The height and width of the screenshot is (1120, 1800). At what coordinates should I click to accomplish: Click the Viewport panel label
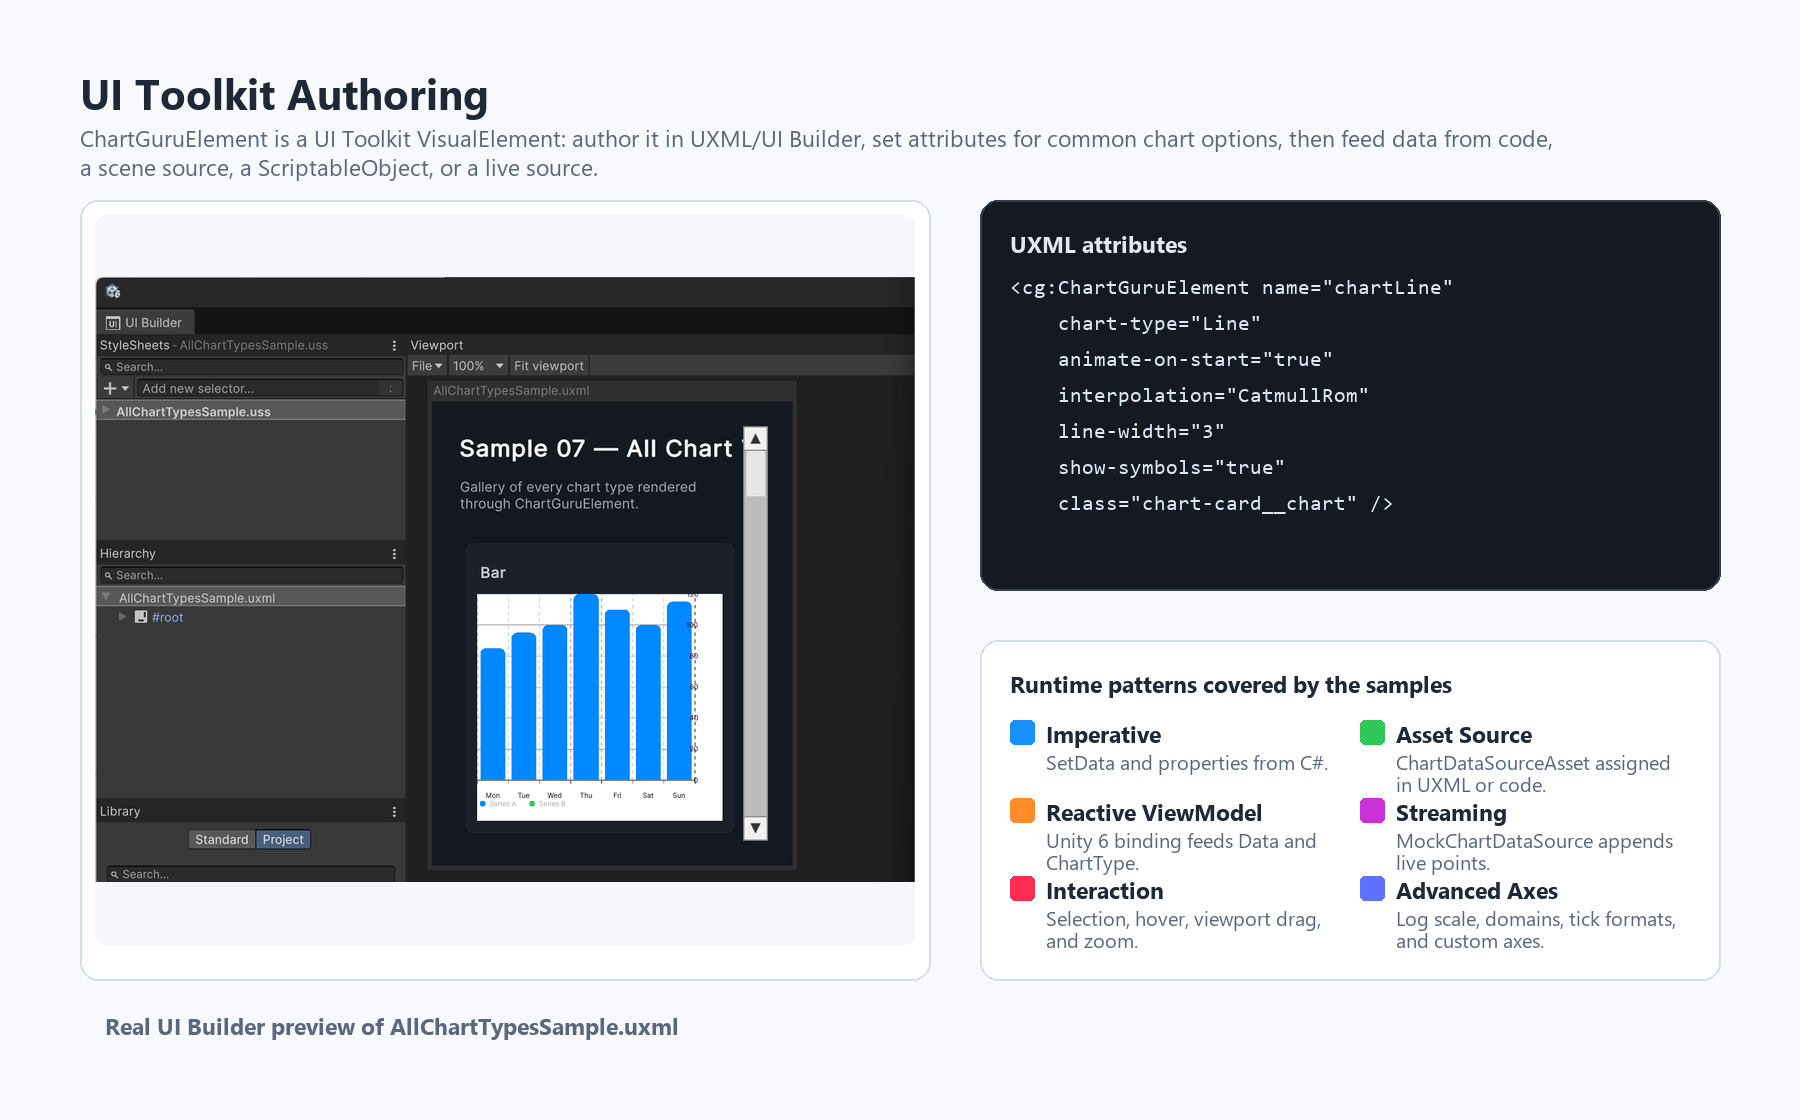coord(436,345)
